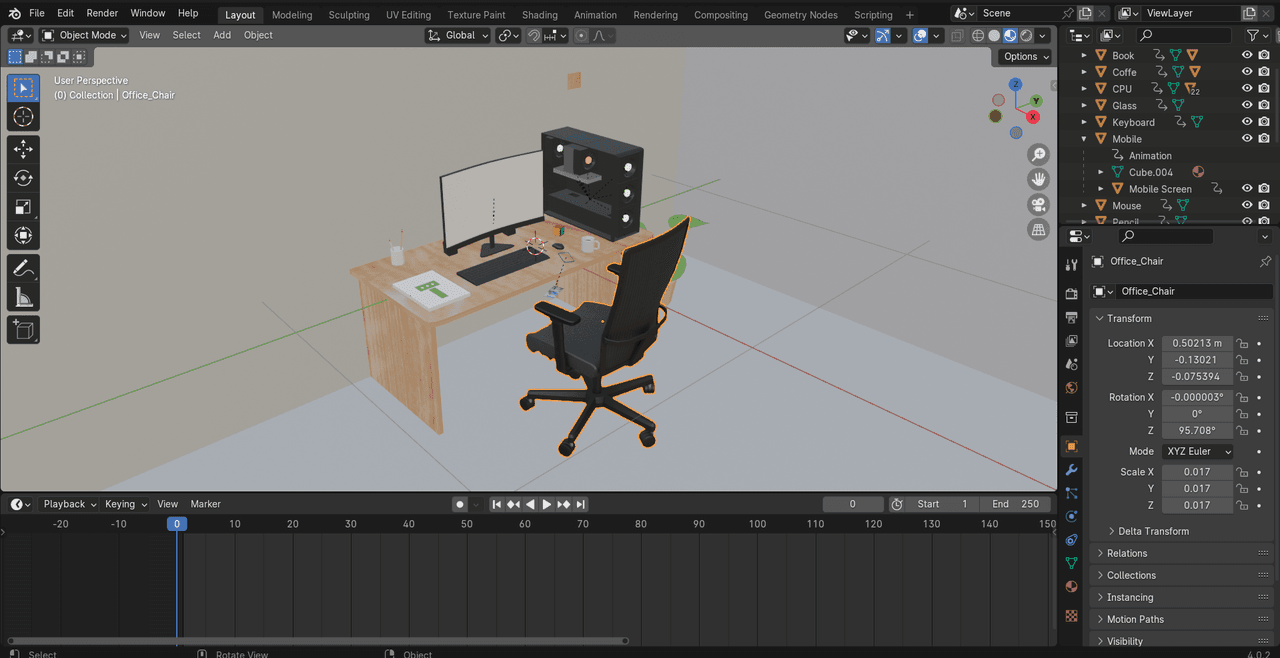Select the Rotate tool in the toolbar

[x=23, y=178]
